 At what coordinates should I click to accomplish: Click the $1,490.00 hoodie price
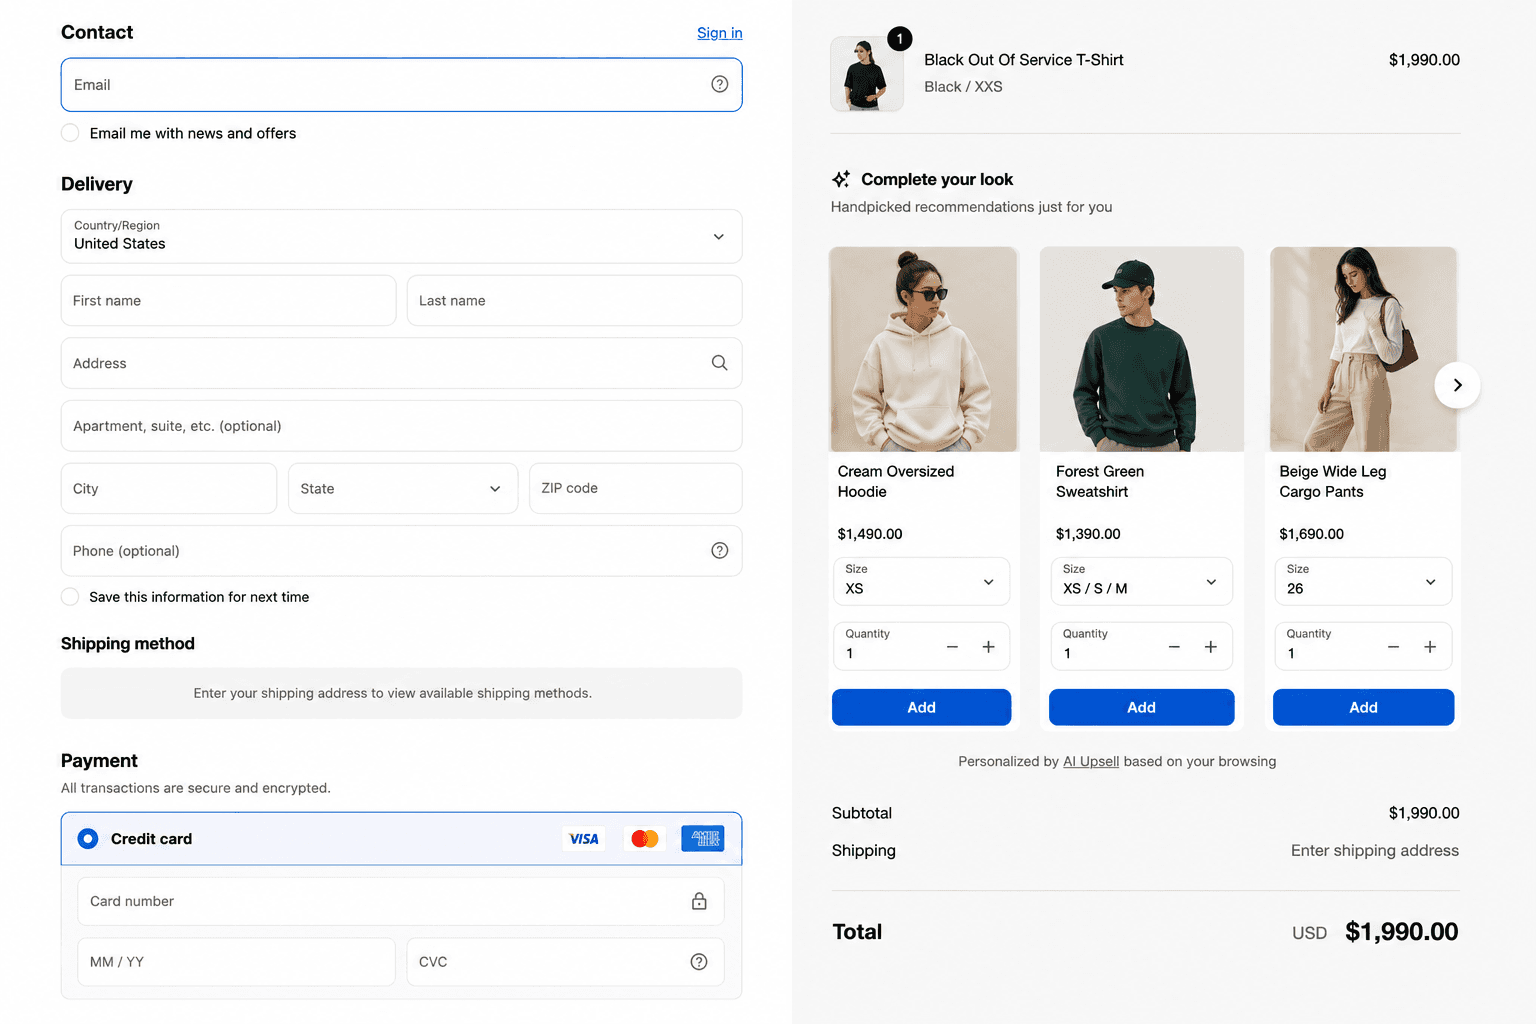pyautogui.click(x=870, y=534)
